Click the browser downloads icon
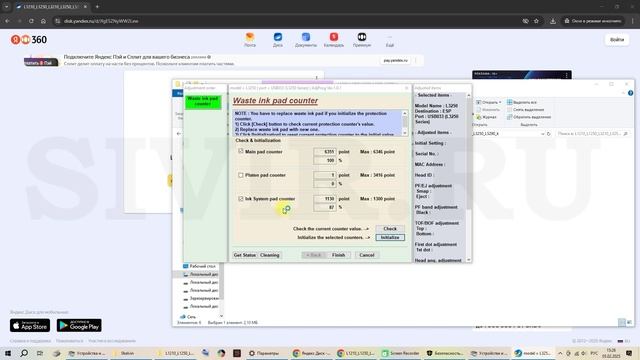 553,21
